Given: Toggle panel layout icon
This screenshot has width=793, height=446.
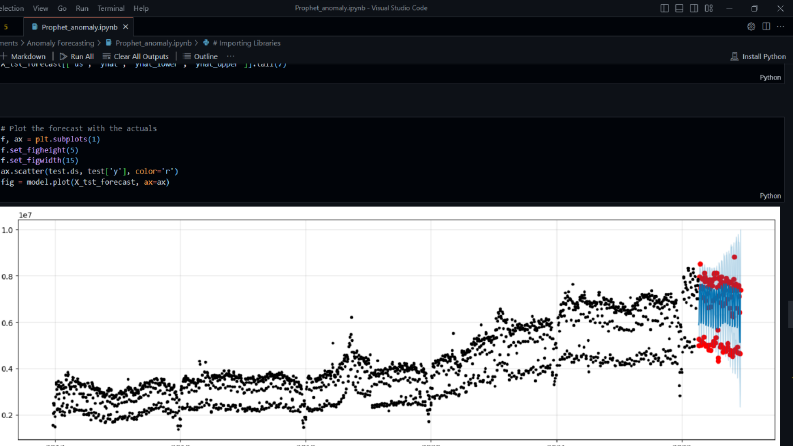Looking at the screenshot, I should [x=679, y=8].
